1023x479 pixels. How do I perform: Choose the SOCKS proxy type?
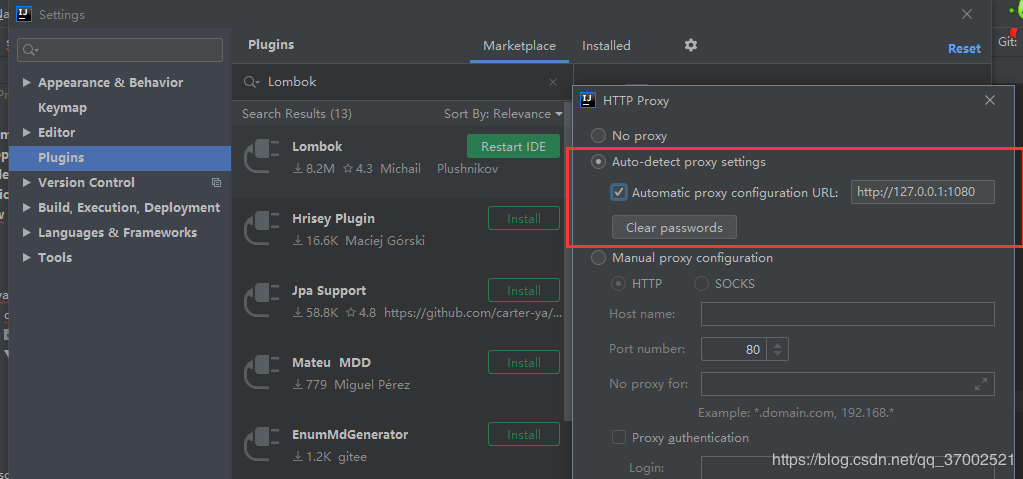pos(701,284)
